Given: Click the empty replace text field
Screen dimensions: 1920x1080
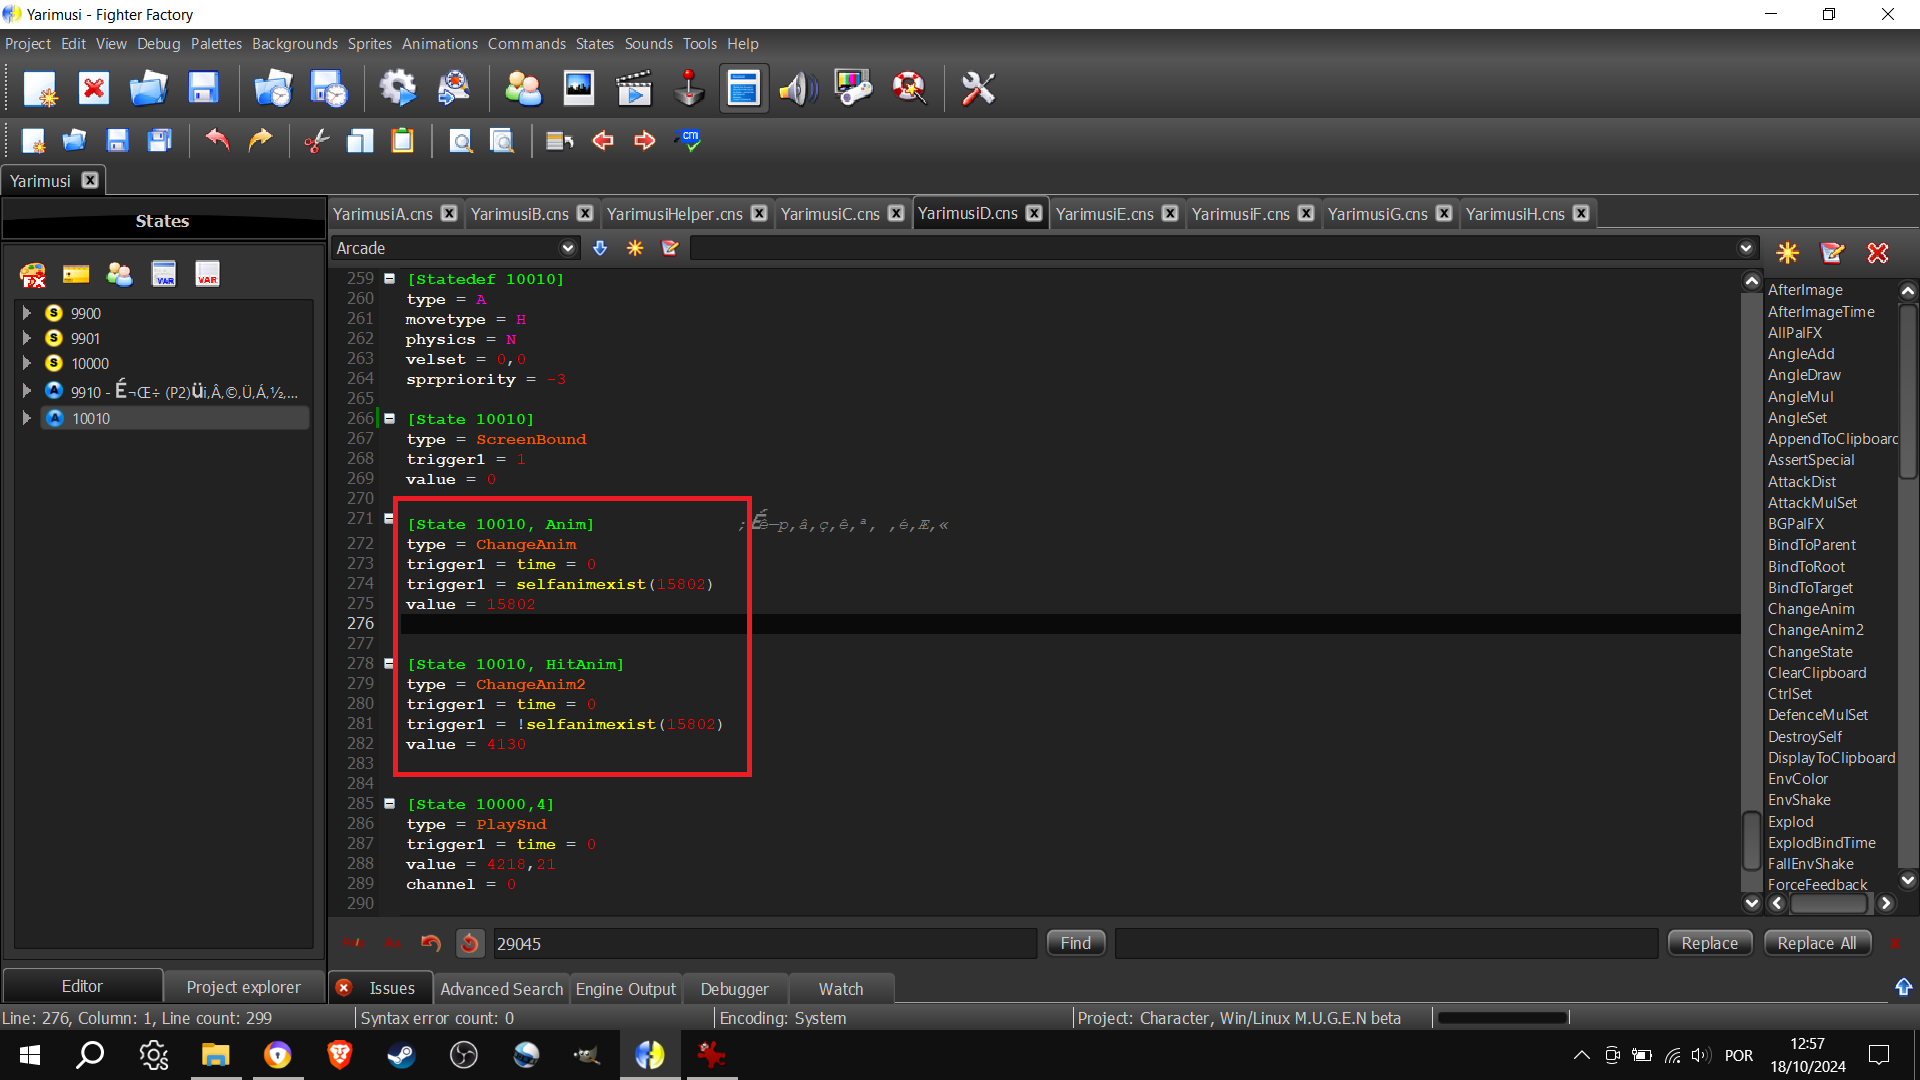Looking at the screenshot, I should point(1387,943).
